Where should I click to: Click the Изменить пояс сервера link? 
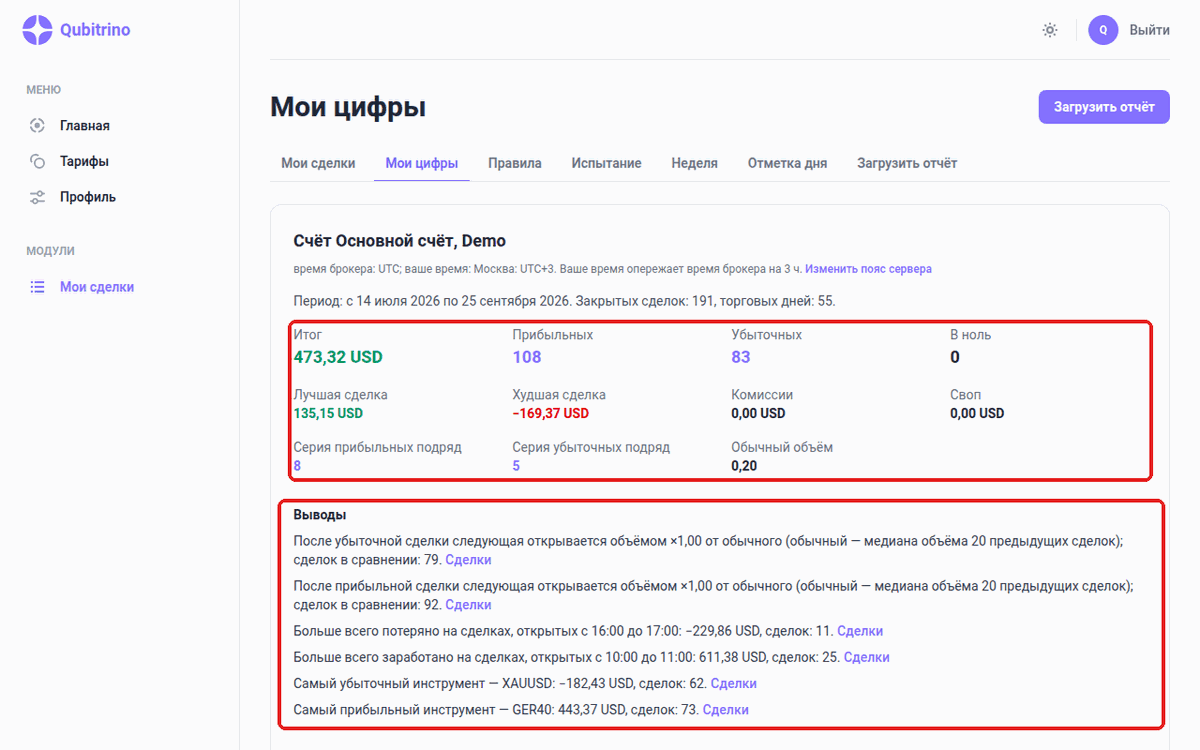pyautogui.click(x=868, y=269)
